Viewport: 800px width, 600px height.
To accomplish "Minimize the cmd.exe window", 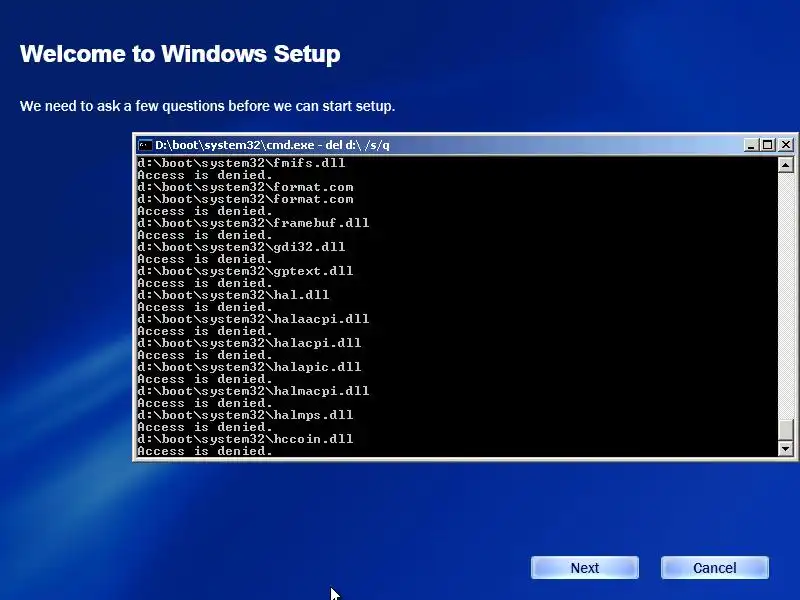I will click(x=750, y=145).
